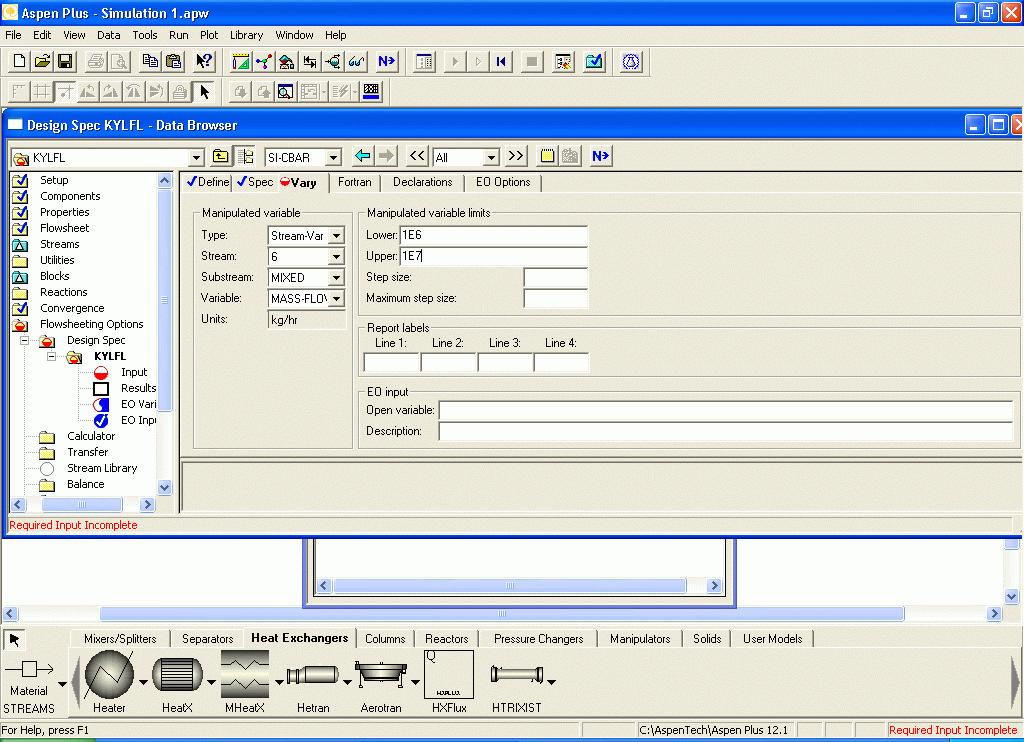Toggle the folder list tree view icon
The height and width of the screenshot is (742, 1024).
(245, 157)
